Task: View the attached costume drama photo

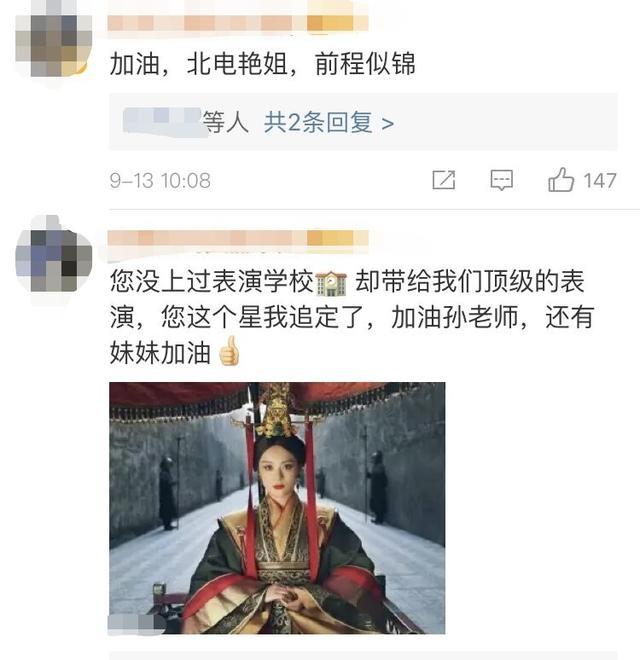Action: [277, 508]
